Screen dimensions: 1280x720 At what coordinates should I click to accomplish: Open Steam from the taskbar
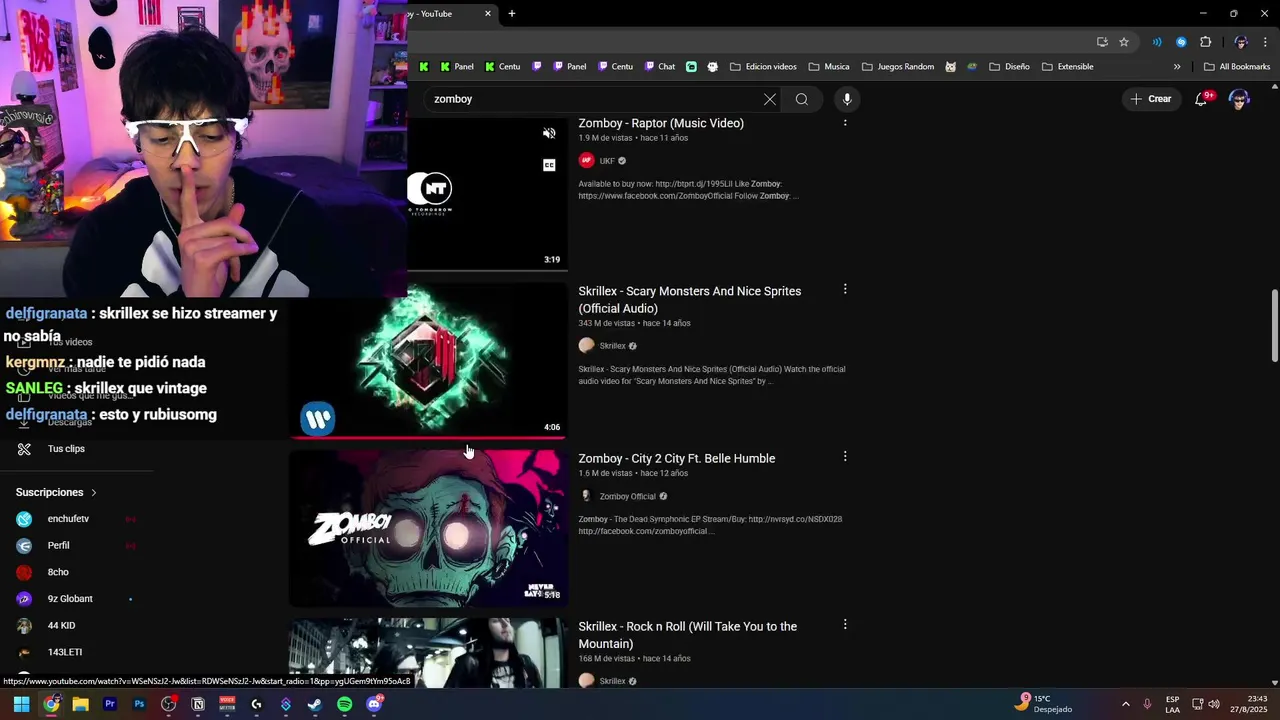pyautogui.click(x=315, y=704)
